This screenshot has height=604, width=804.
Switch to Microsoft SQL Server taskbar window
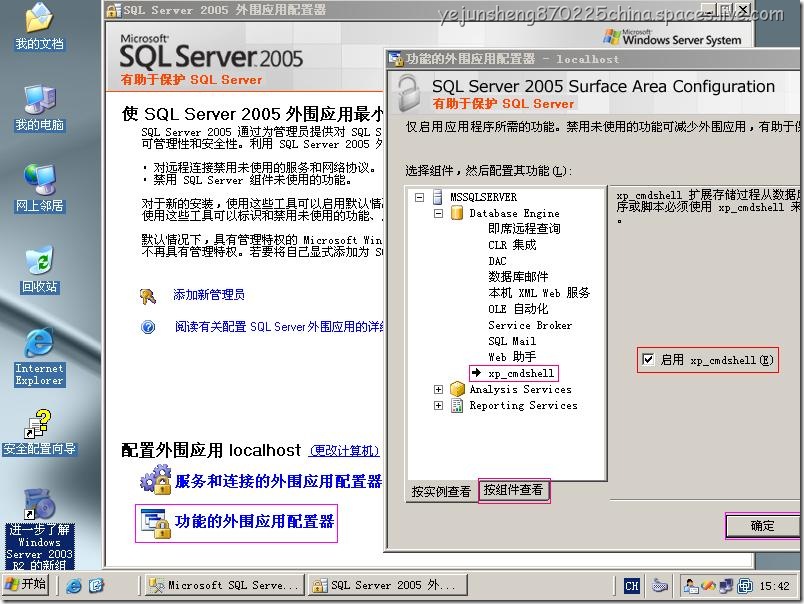[224, 585]
